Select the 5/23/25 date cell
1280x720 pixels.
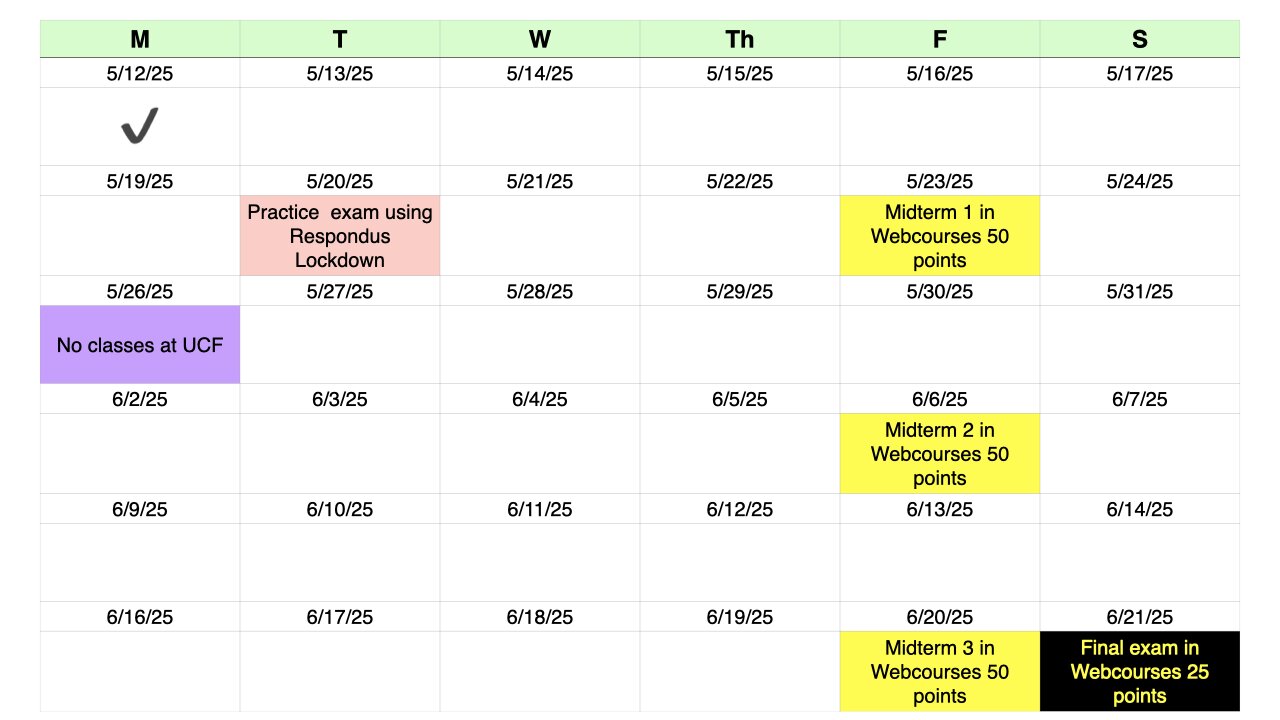940,181
